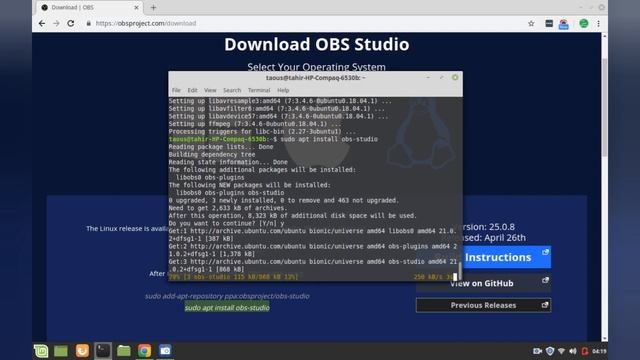Click the Chrome icon in taskbar
This screenshot has width=640, height=360.
coord(144,351)
